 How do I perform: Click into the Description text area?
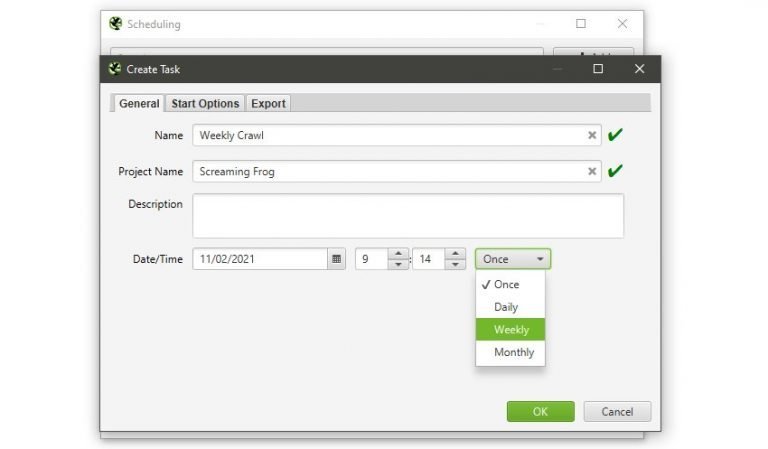(x=408, y=216)
